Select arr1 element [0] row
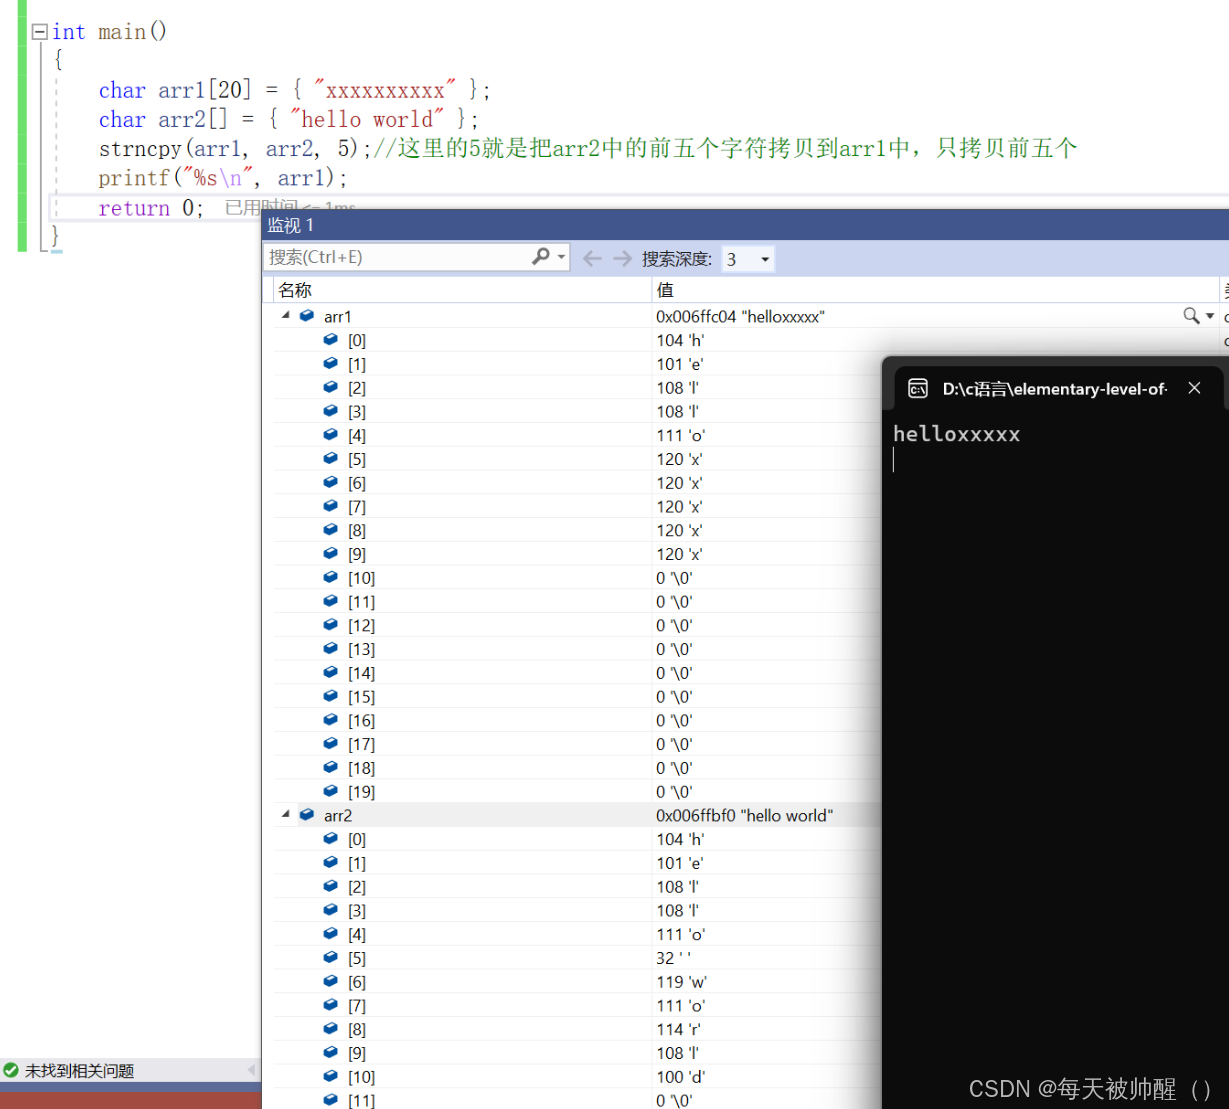The width and height of the screenshot is (1229, 1109). (576, 340)
